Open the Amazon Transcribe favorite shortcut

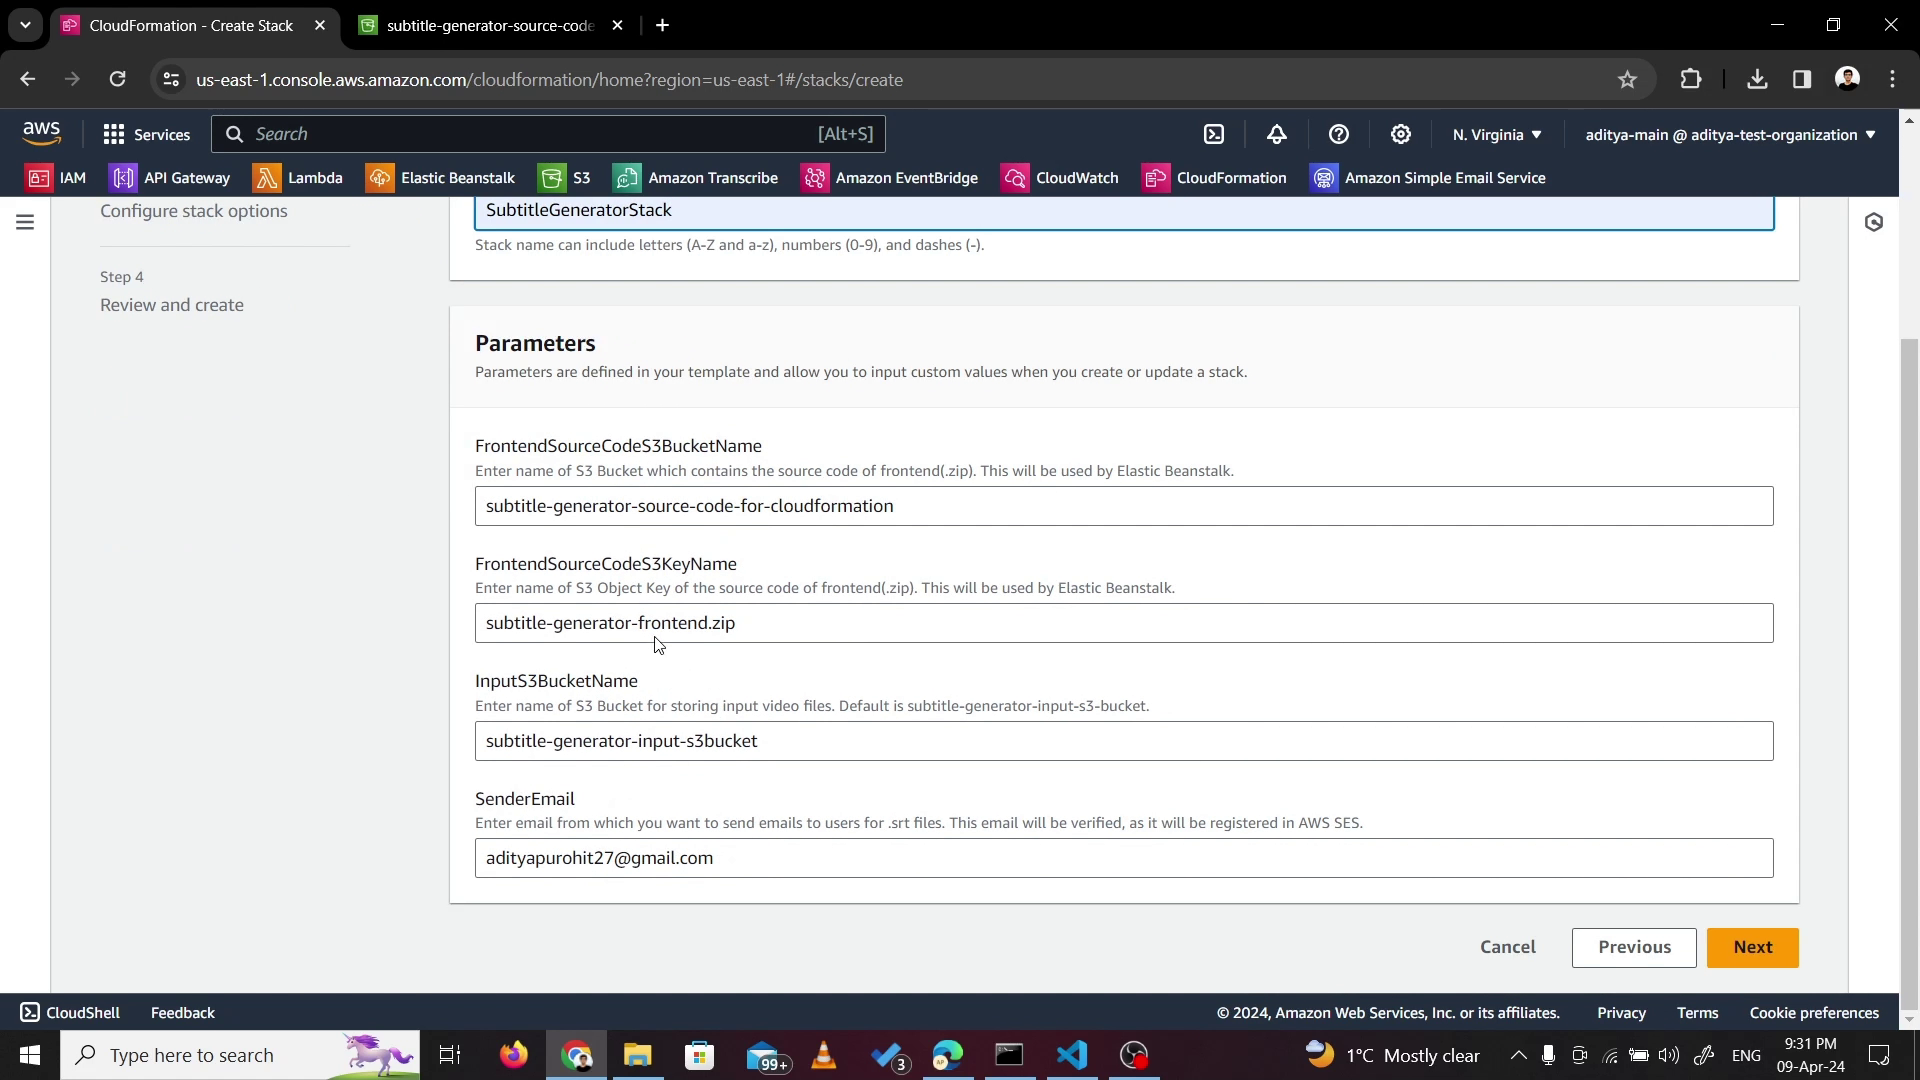click(696, 178)
